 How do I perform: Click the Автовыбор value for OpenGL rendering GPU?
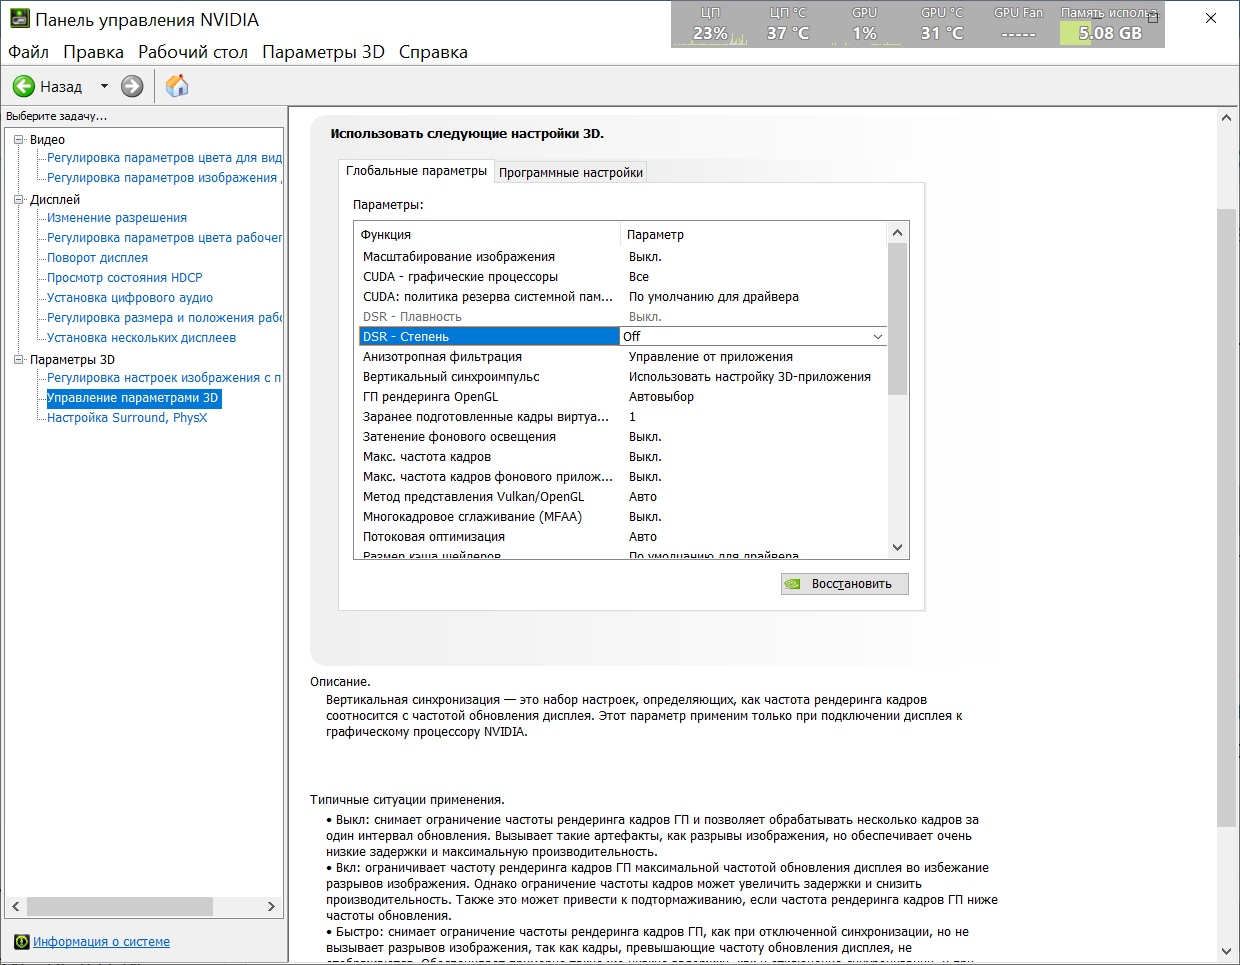(661, 397)
